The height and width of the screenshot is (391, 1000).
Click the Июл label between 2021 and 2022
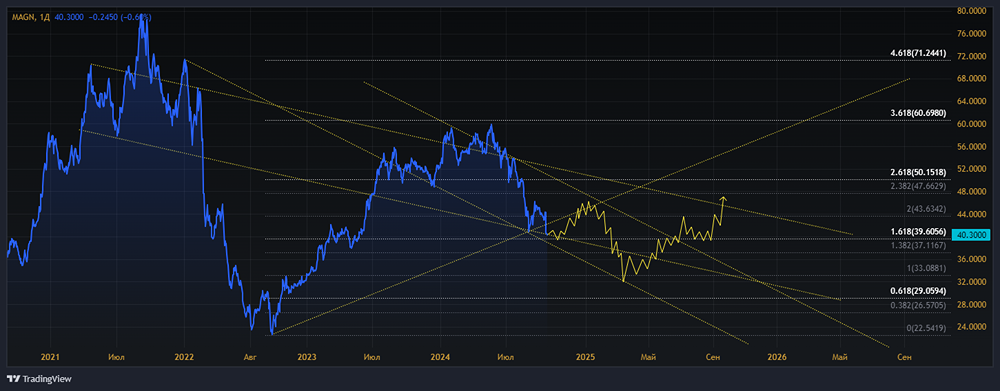pyautogui.click(x=116, y=357)
